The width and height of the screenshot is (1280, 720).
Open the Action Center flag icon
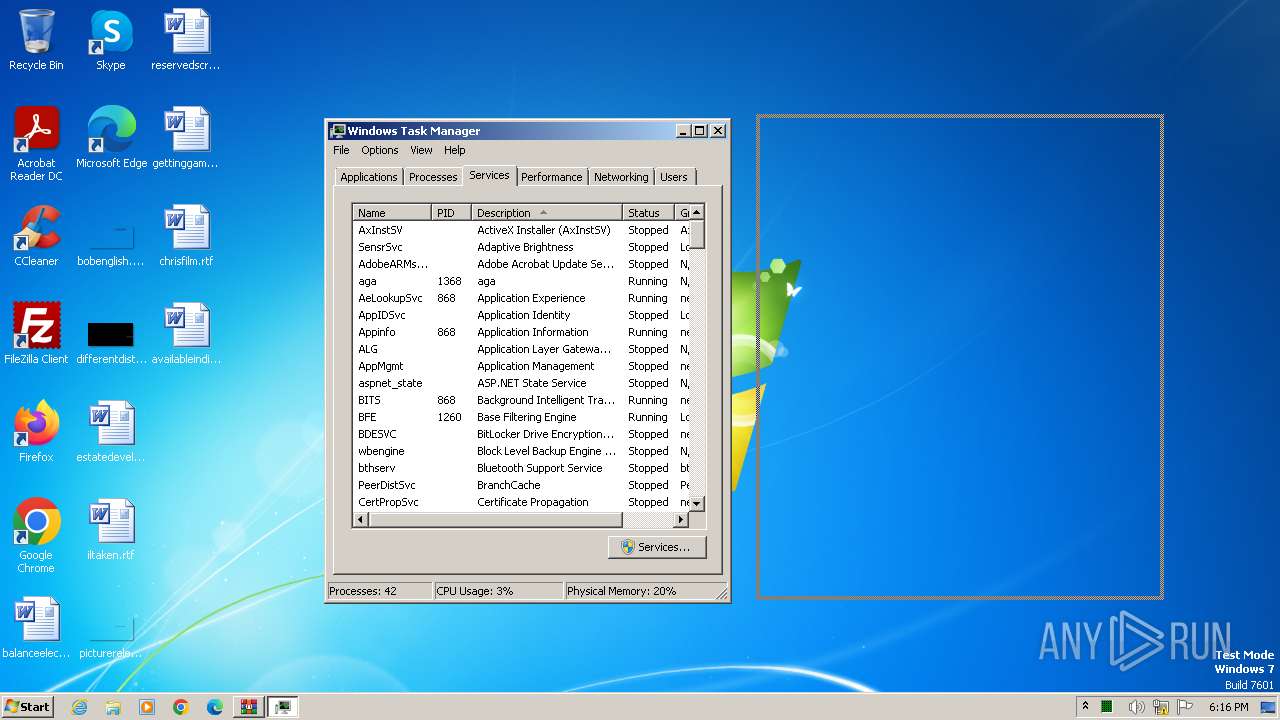1185,707
